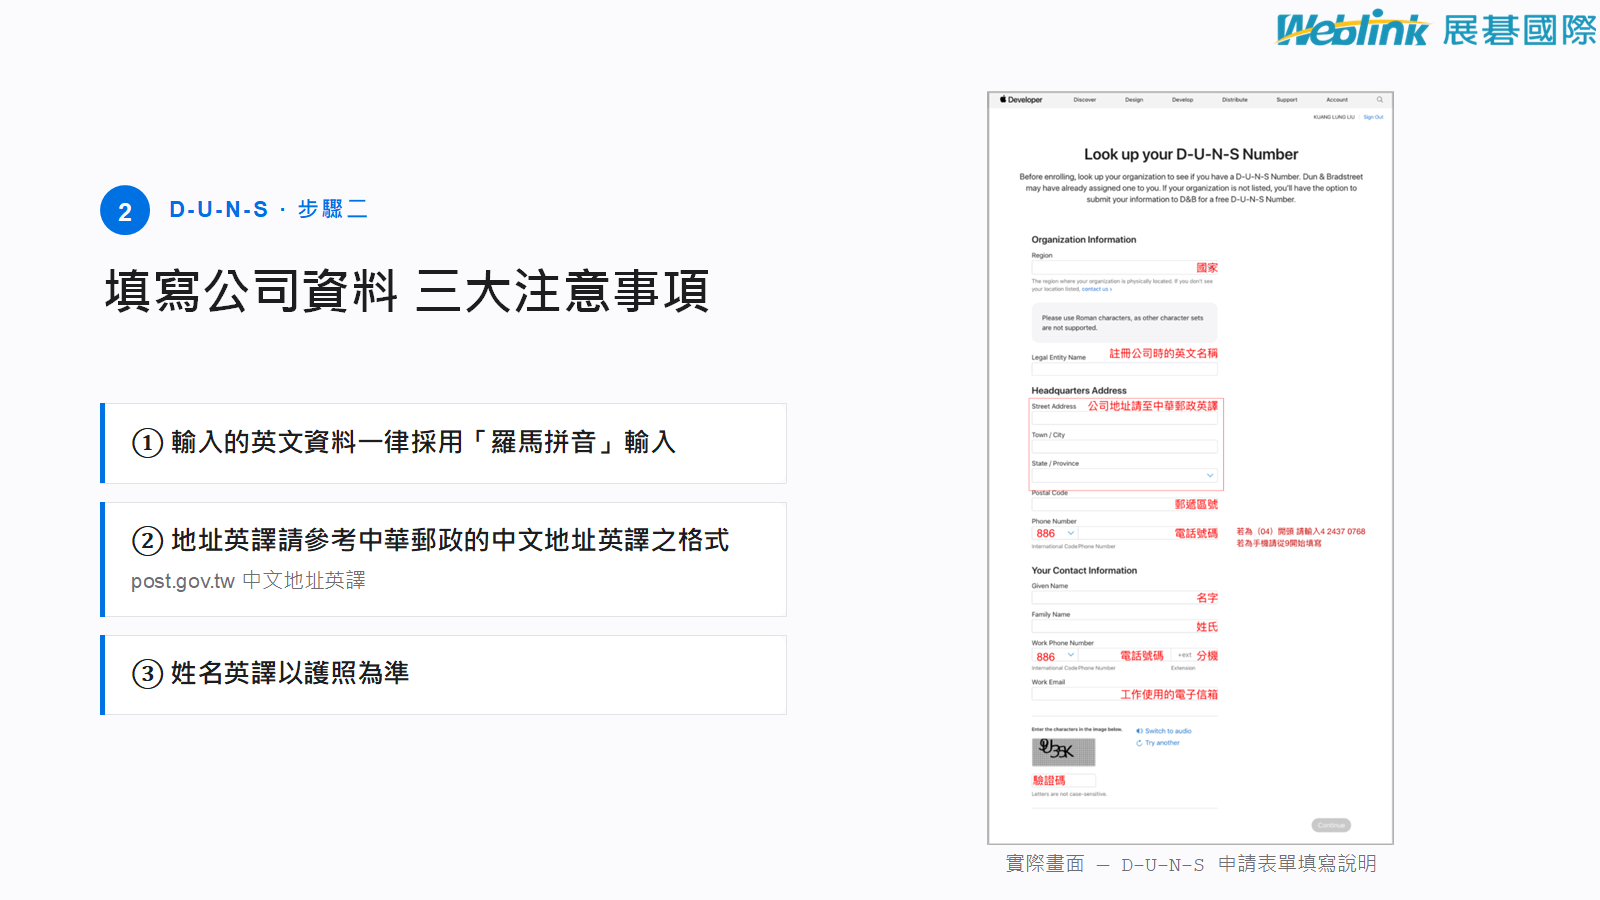Click the Legal Entity Name field
This screenshot has height=900, width=1600.
click(1124, 369)
